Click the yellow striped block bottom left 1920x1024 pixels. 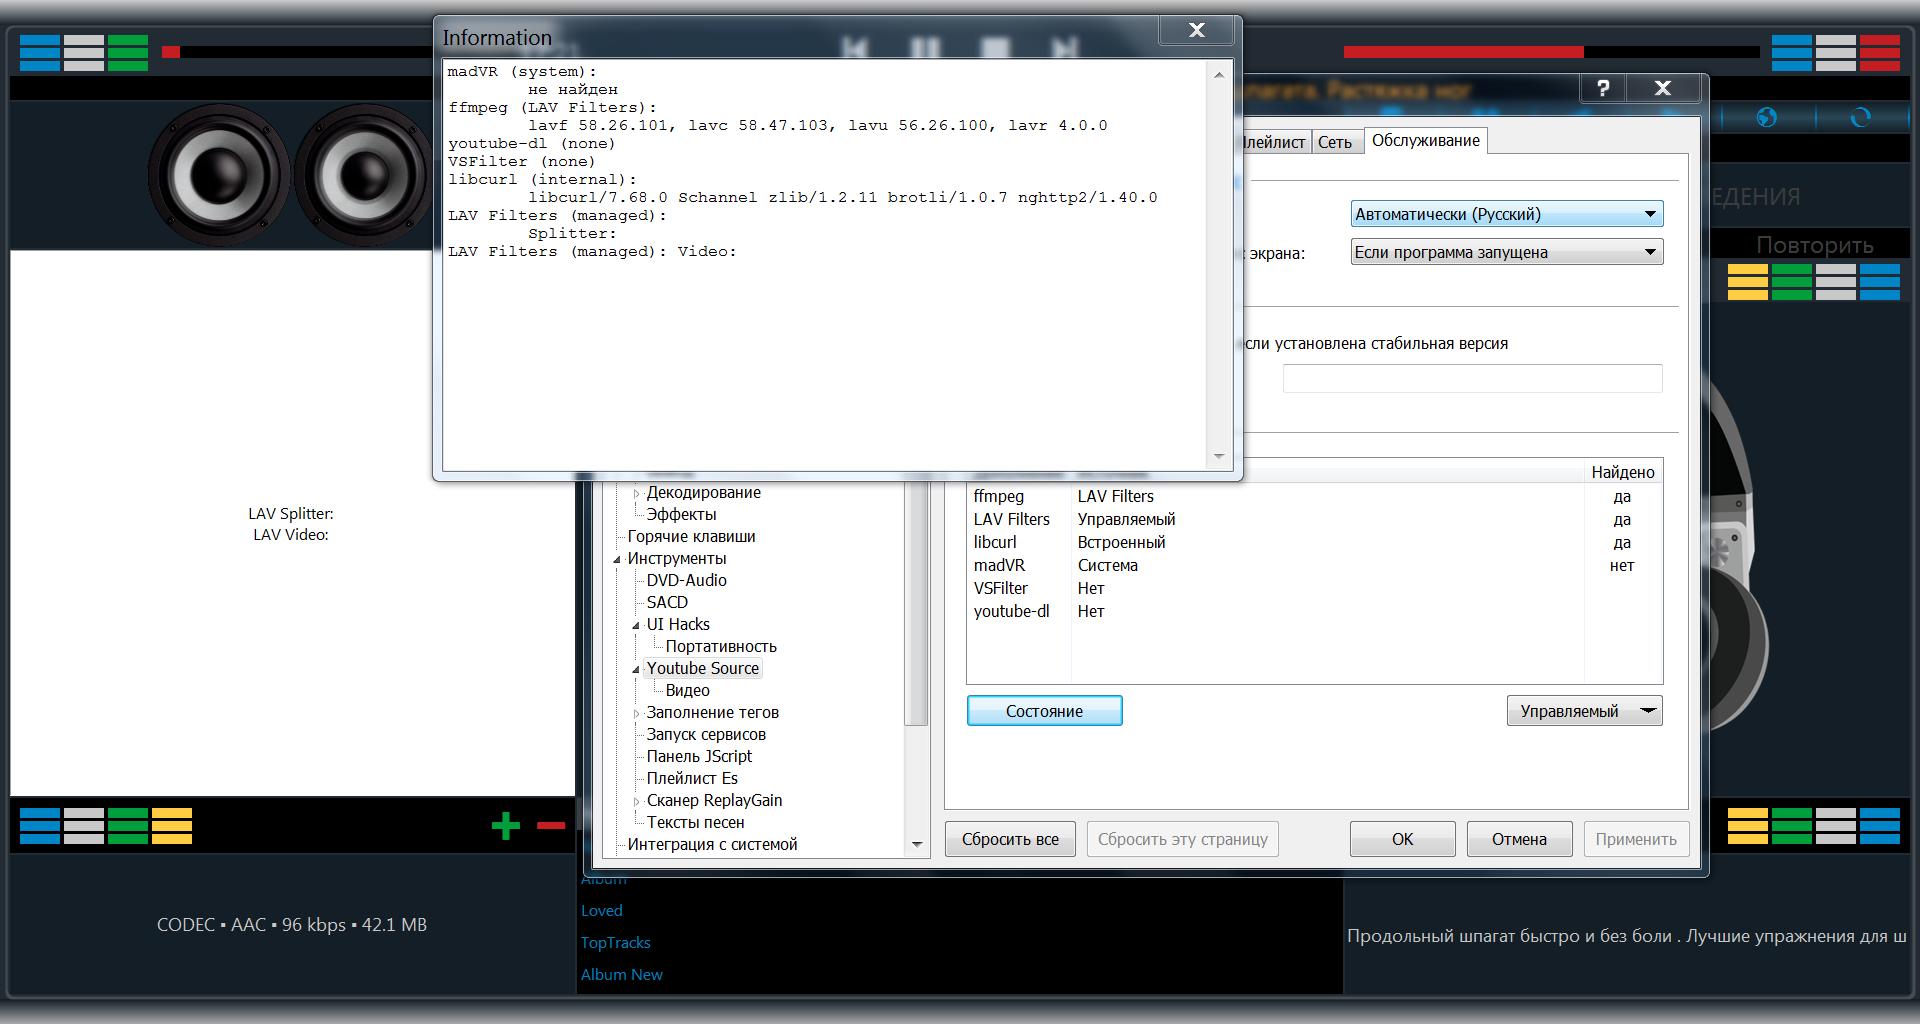pyautogui.click(x=172, y=826)
